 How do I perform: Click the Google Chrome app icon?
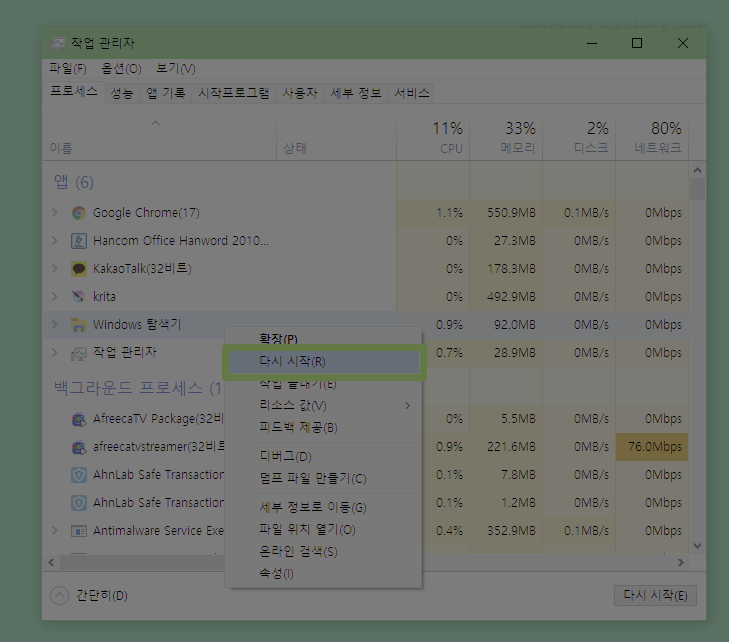[79, 213]
